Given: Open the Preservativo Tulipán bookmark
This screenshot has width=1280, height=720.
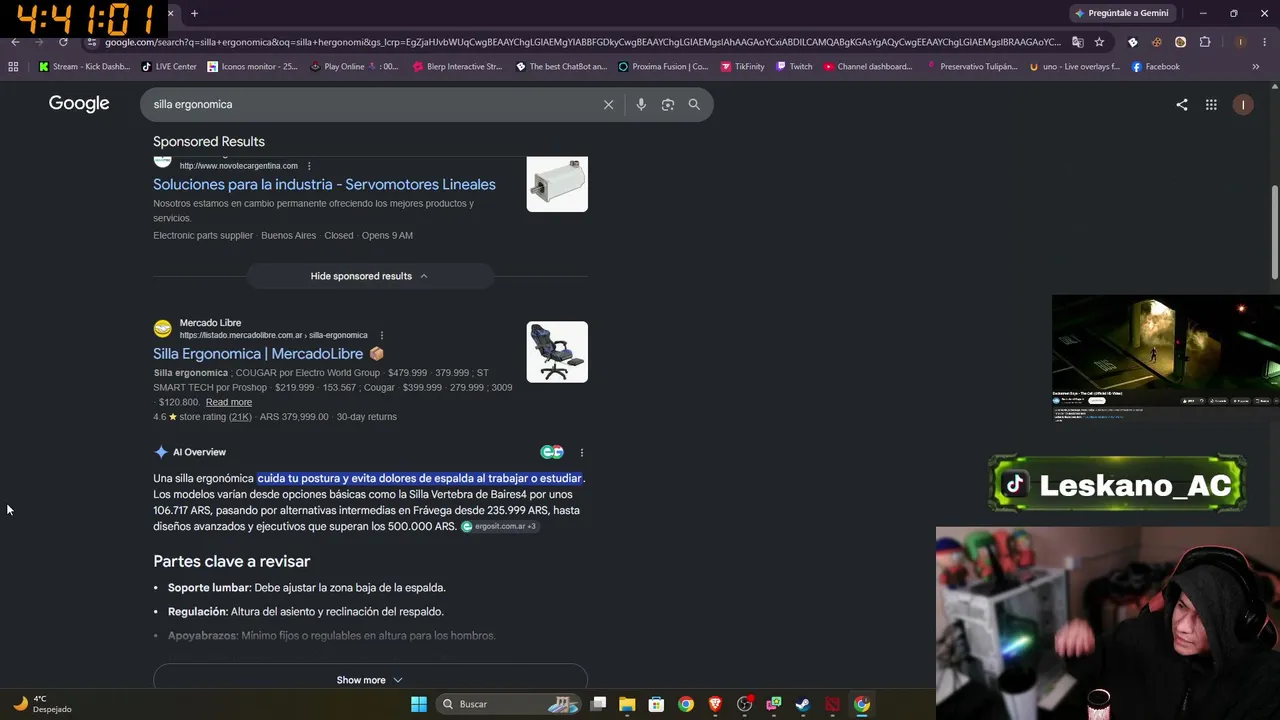Looking at the screenshot, I should point(973,67).
